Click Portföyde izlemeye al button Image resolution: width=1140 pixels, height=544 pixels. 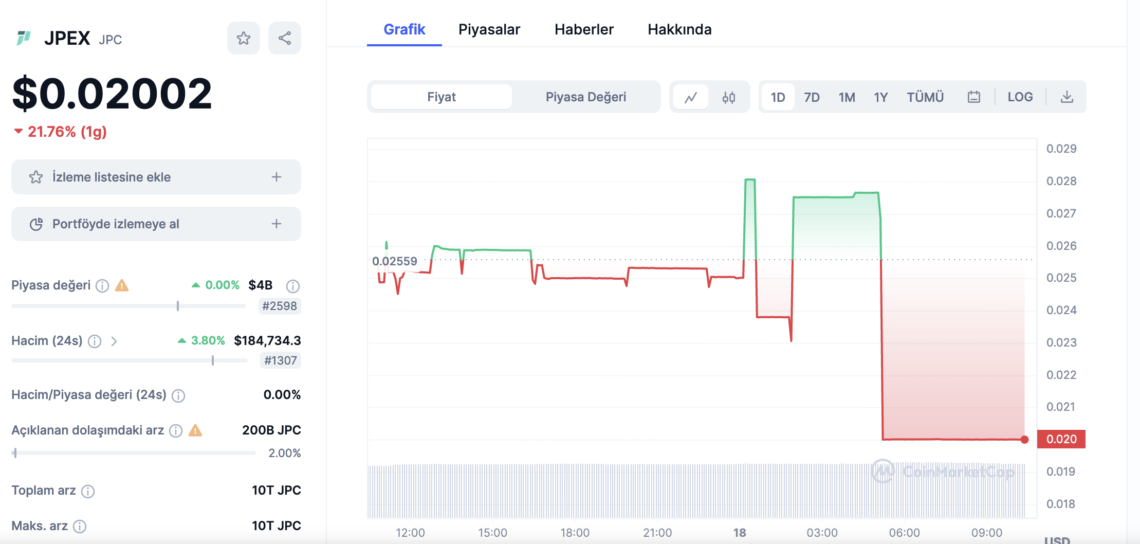(x=156, y=224)
